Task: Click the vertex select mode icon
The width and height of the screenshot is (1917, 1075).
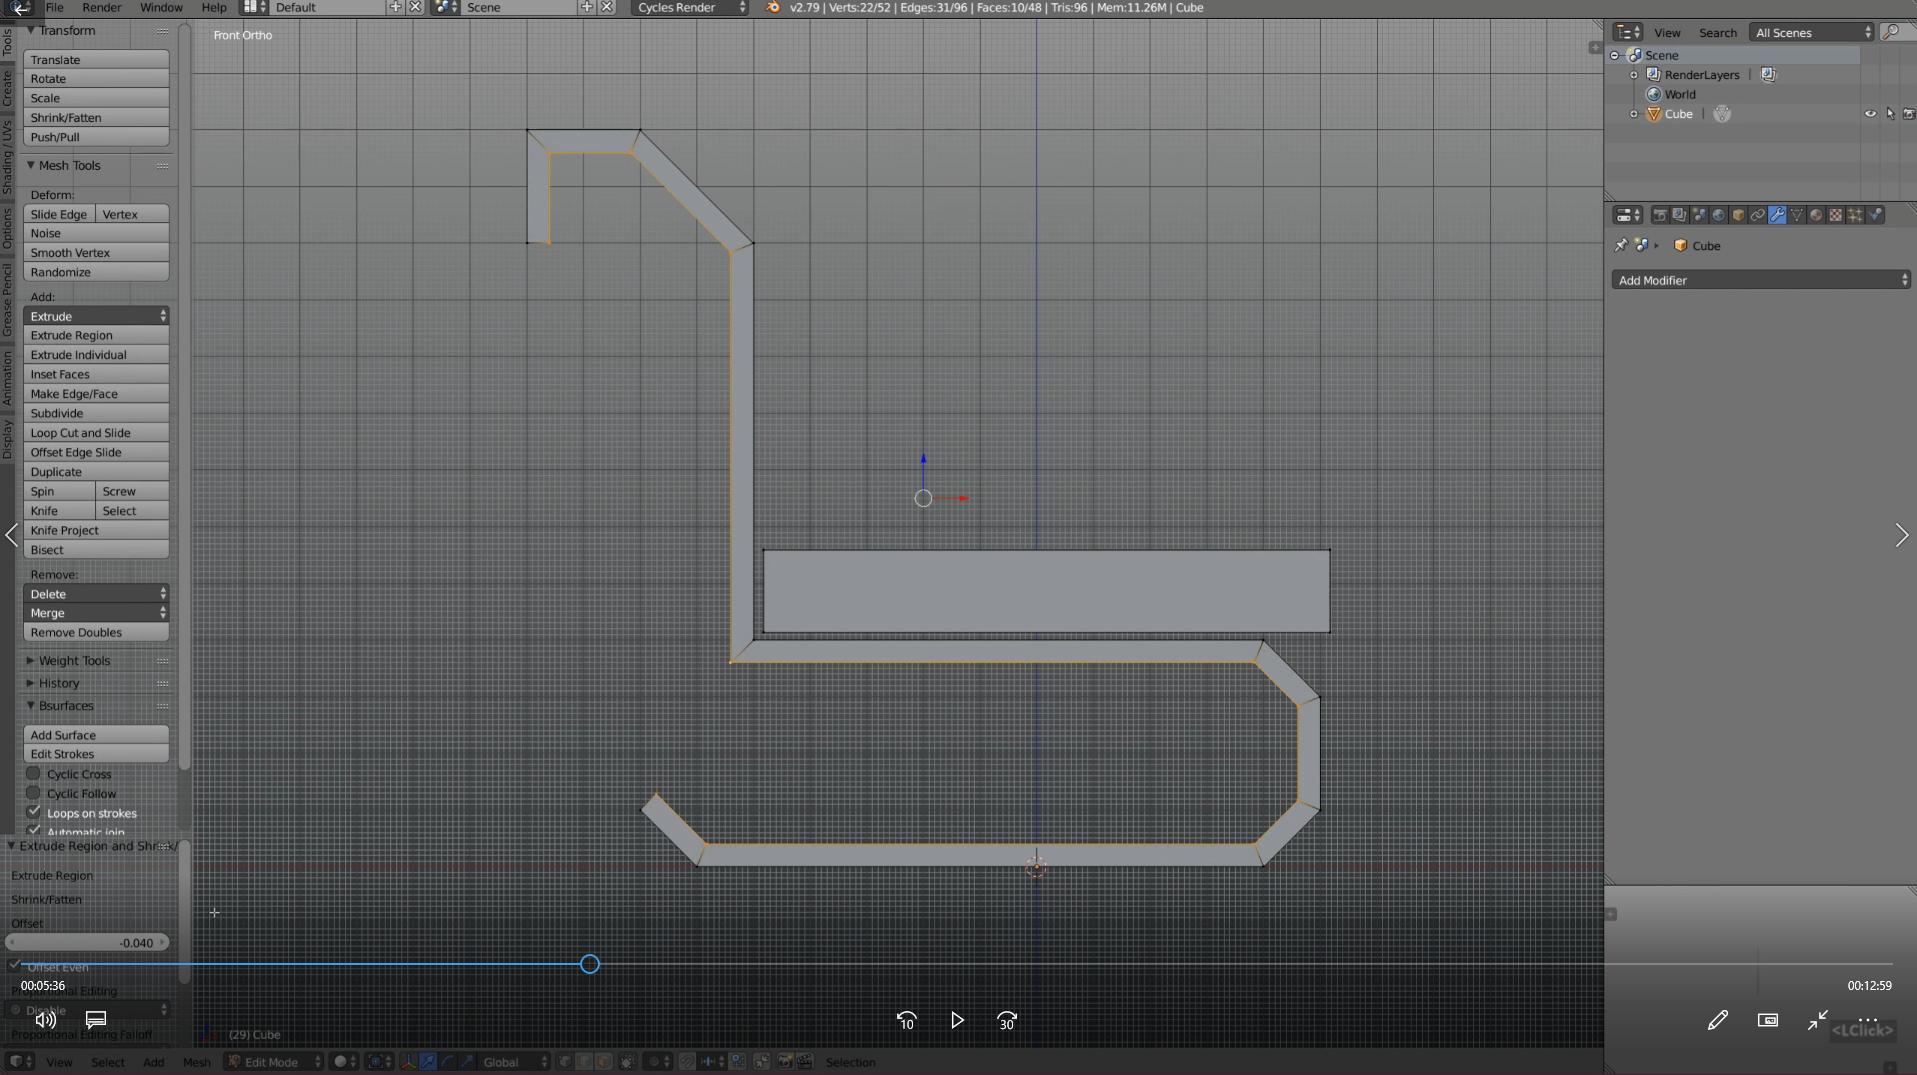Action: click(565, 1062)
